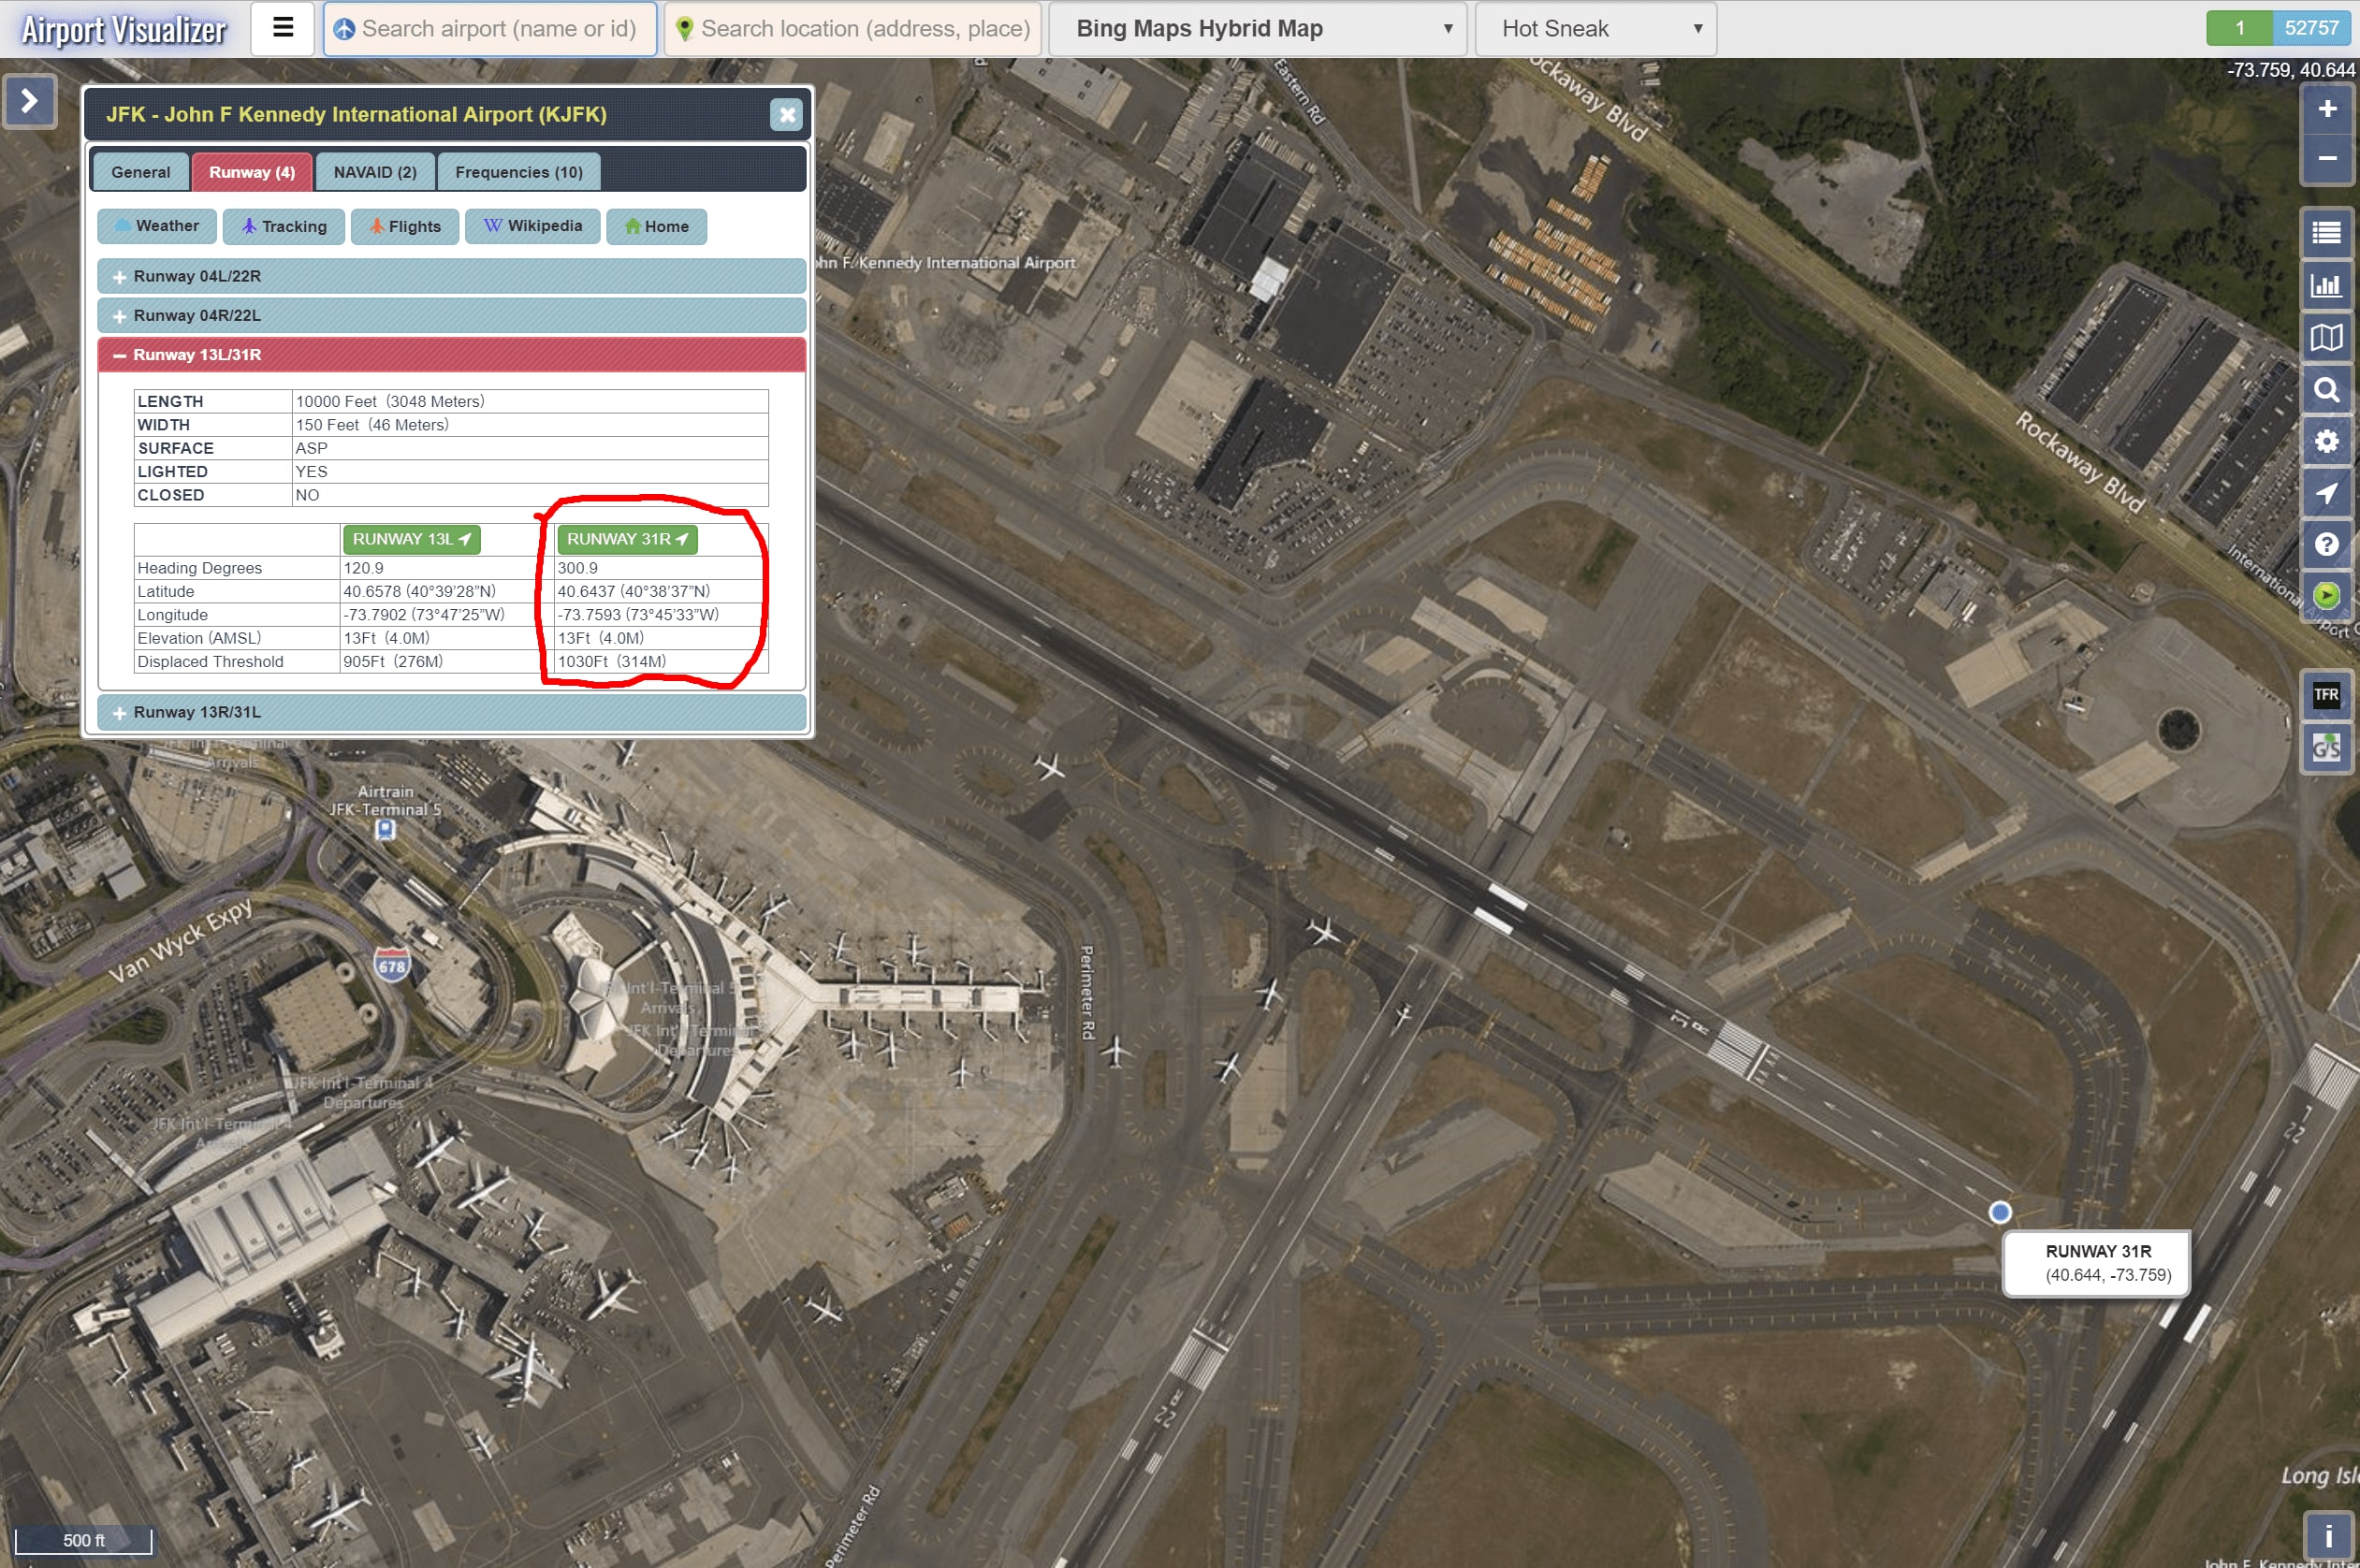This screenshot has height=1568, width=2360.
Task: Select 31R displaced threshold 1030Ft
Action: pyautogui.click(x=612, y=661)
